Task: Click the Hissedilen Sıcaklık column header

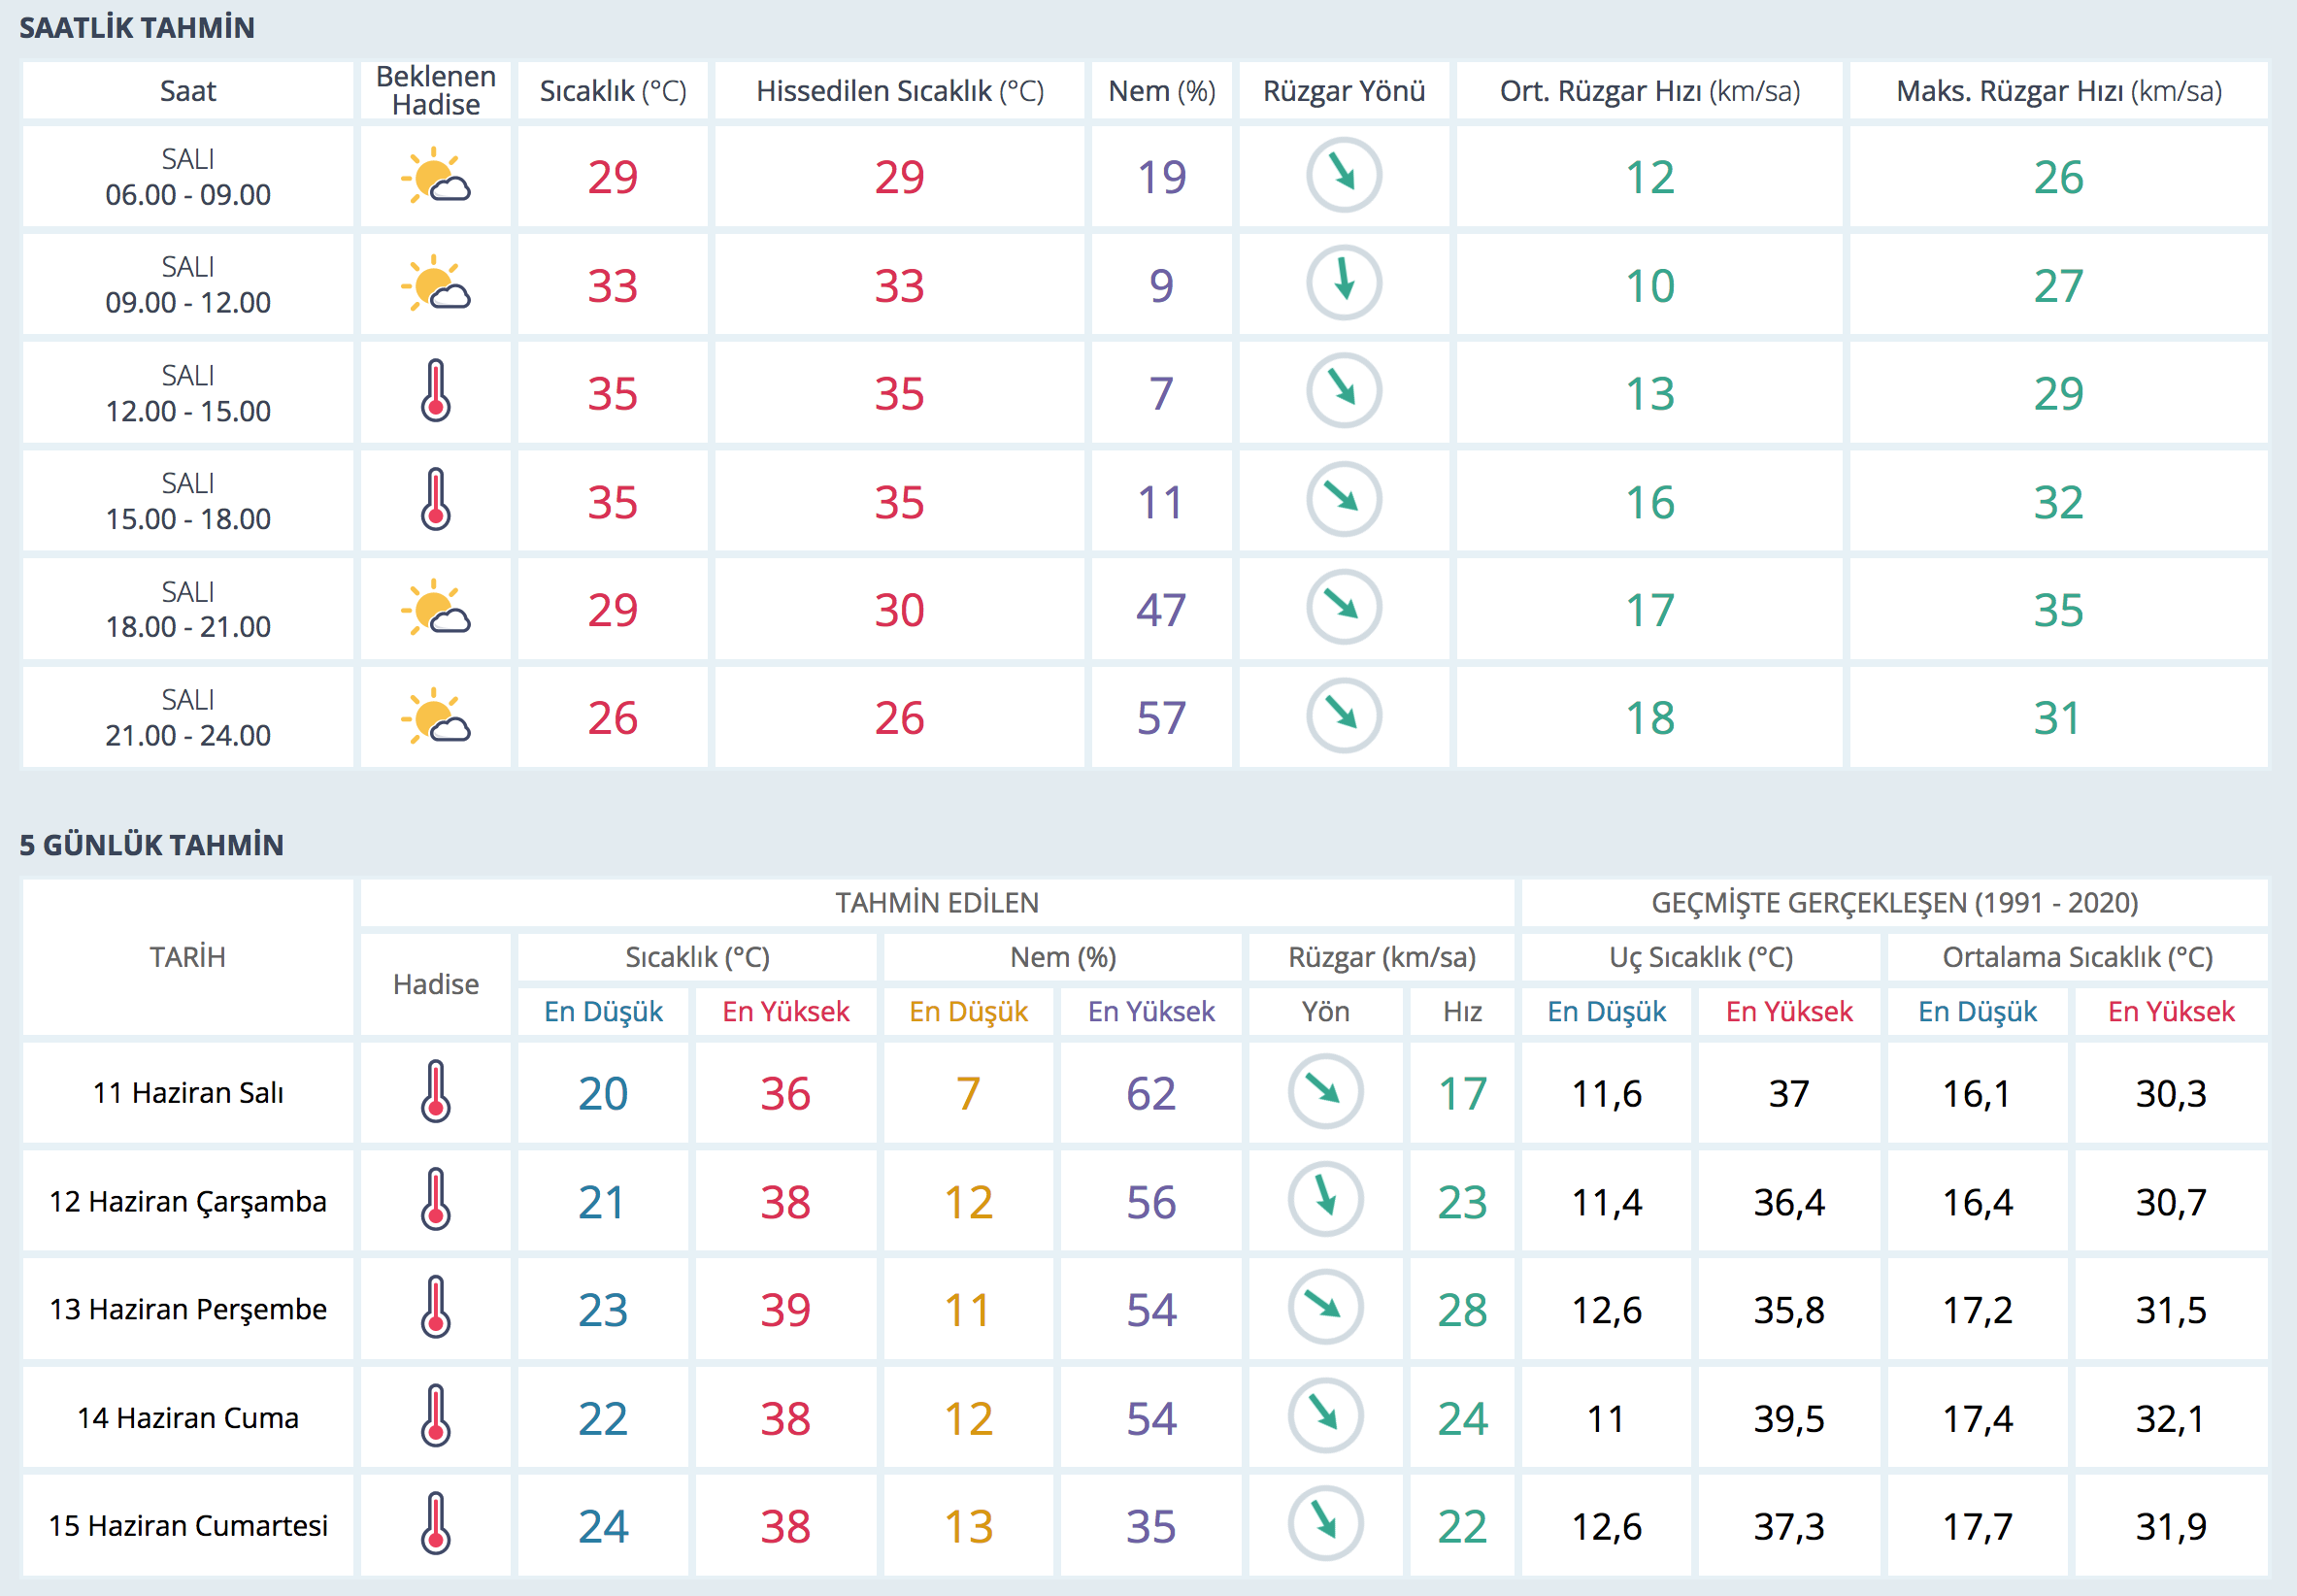Action: click(x=899, y=91)
